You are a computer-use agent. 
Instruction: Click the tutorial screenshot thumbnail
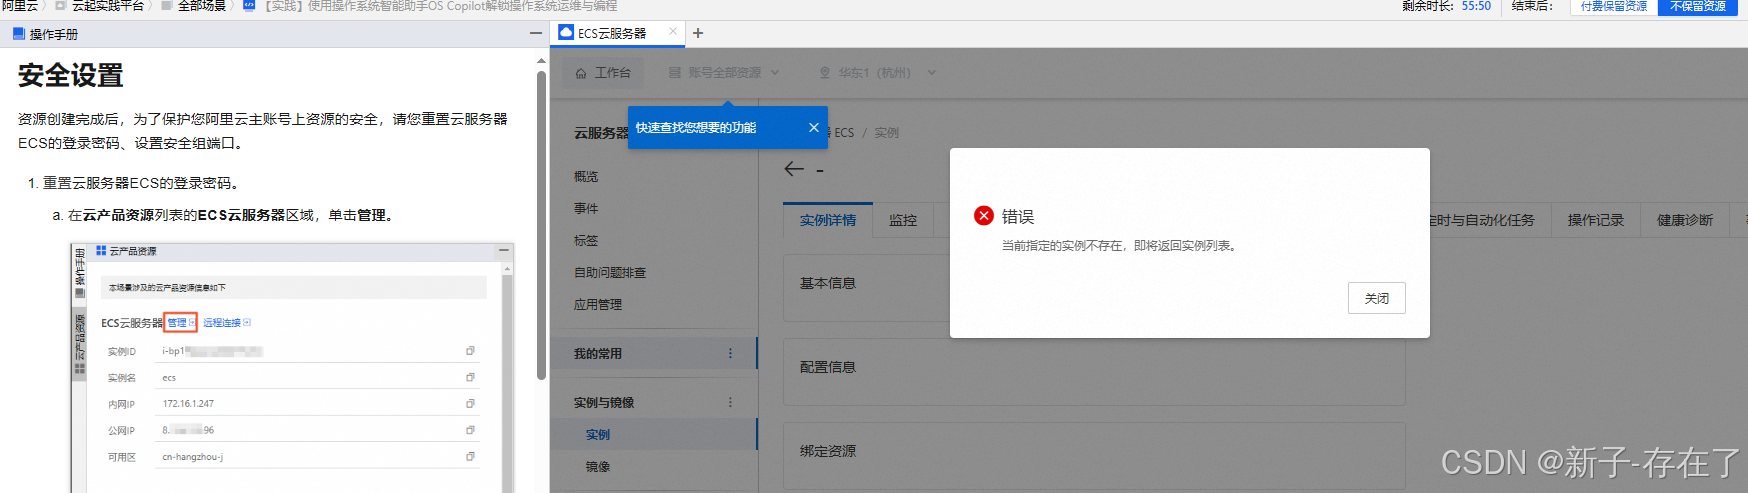(x=292, y=367)
